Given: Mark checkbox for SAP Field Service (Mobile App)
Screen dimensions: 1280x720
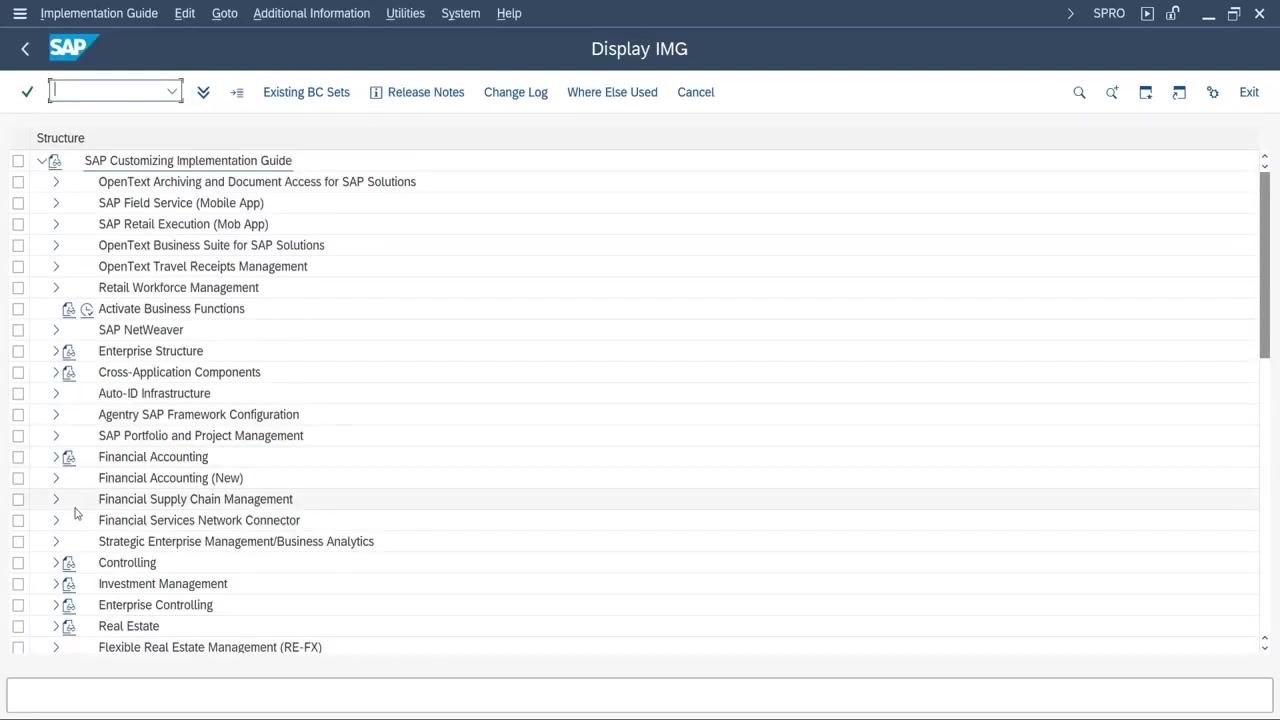Looking at the screenshot, I should point(18,203).
